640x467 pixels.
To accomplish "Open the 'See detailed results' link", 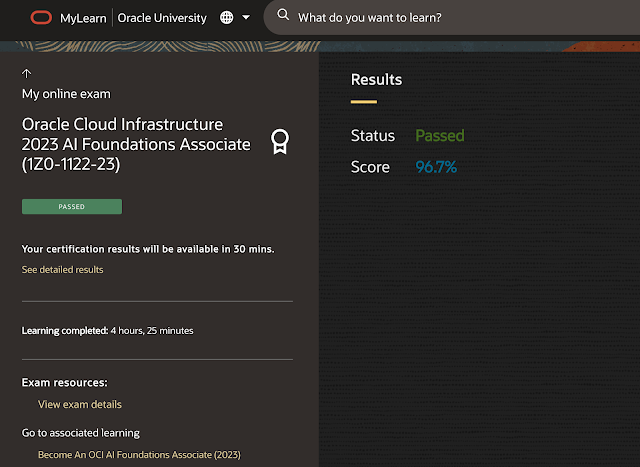I will click(x=62, y=270).
